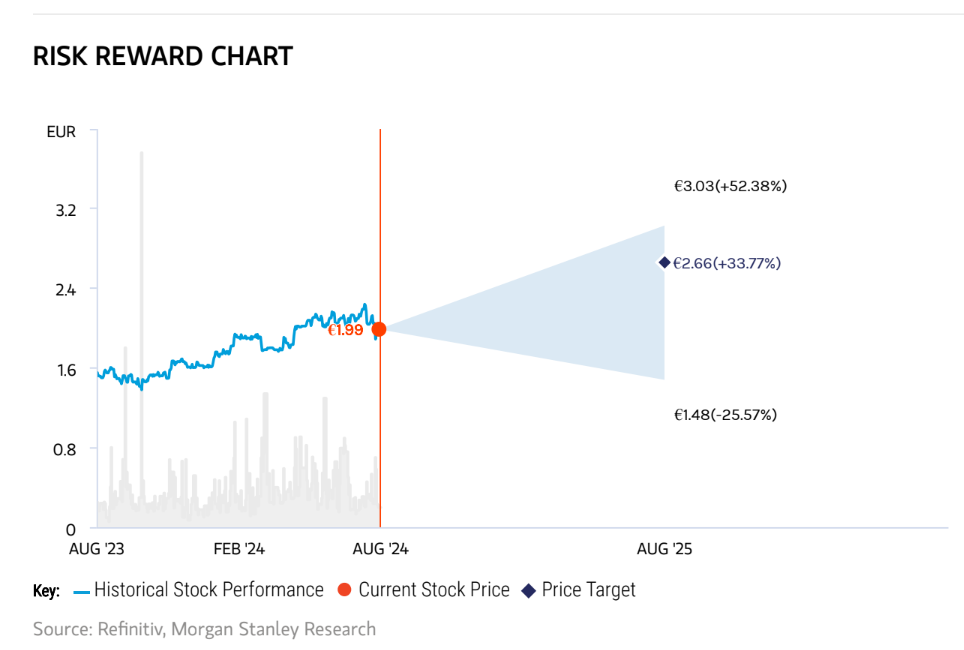Click the €1.99 current price label
Image resolution: width=964 pixels, height=650 pixels.
coord(346,329)
